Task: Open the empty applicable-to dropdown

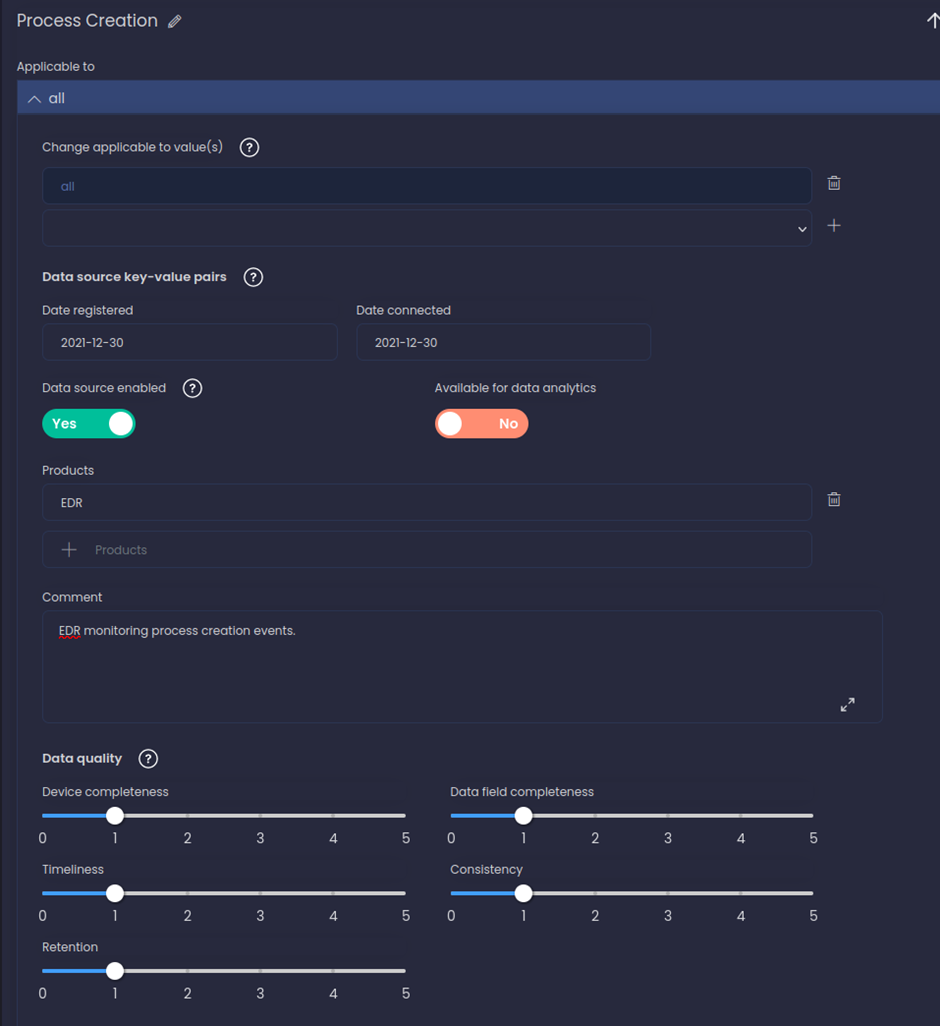Action: (x=801, y=228)
